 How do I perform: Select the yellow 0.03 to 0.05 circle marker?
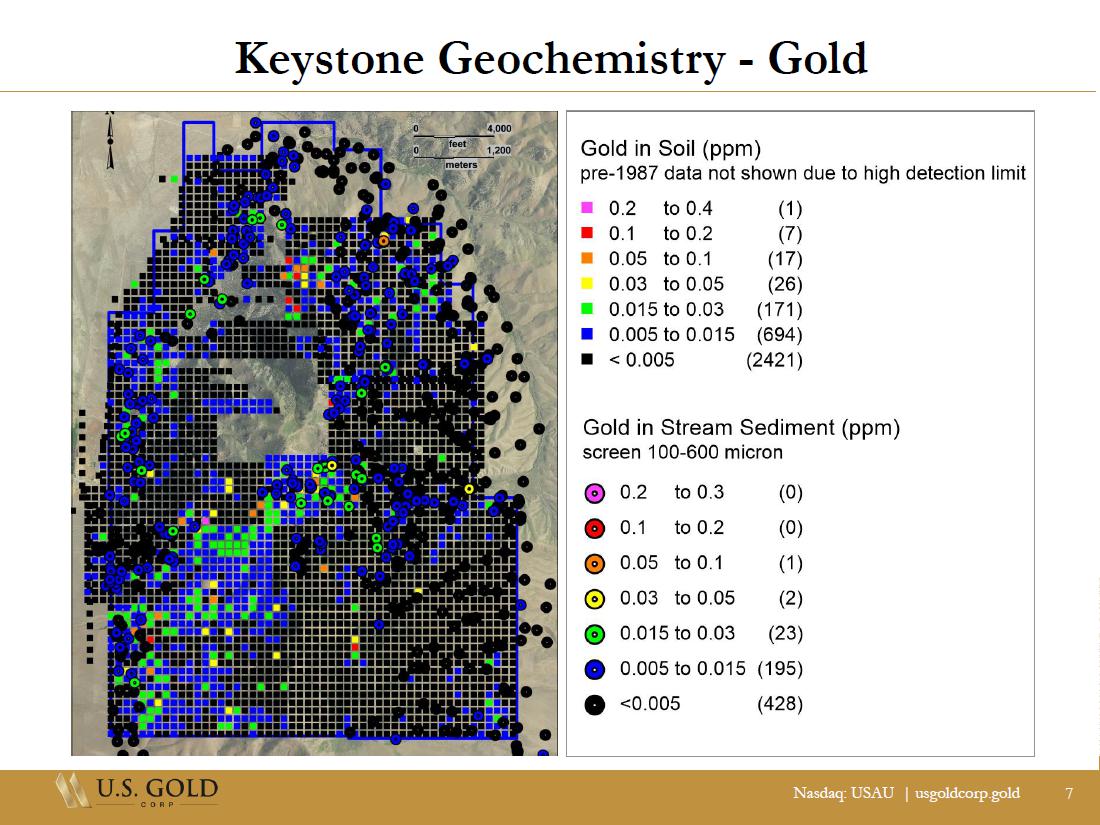593,599
